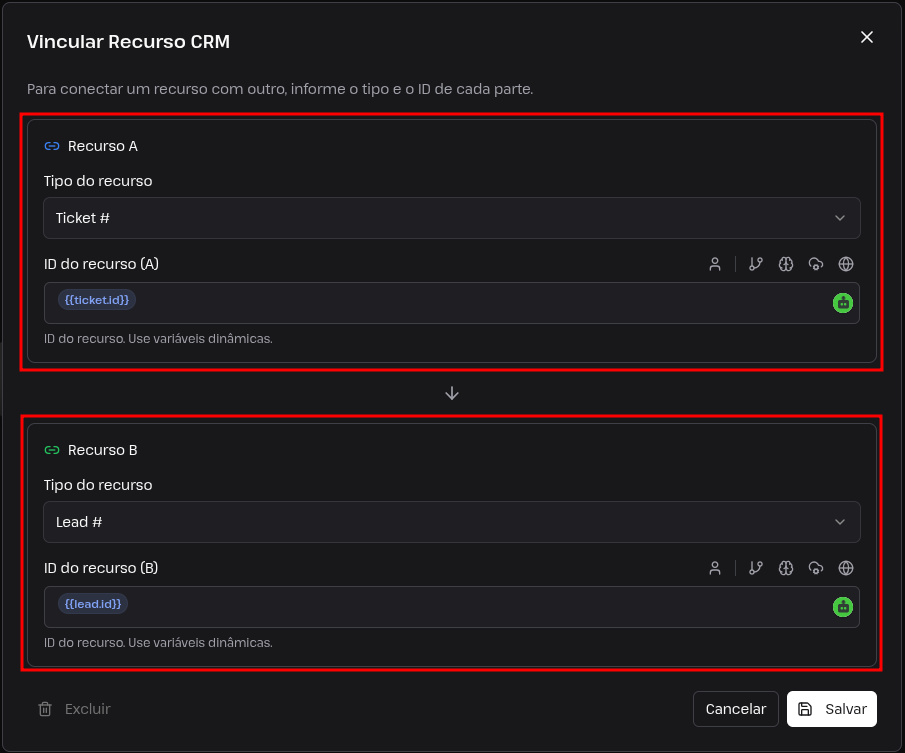This screenshot has width=905, height=753.
Task: Focus the ID do recurso (A) input field
Action: (452, 303)
